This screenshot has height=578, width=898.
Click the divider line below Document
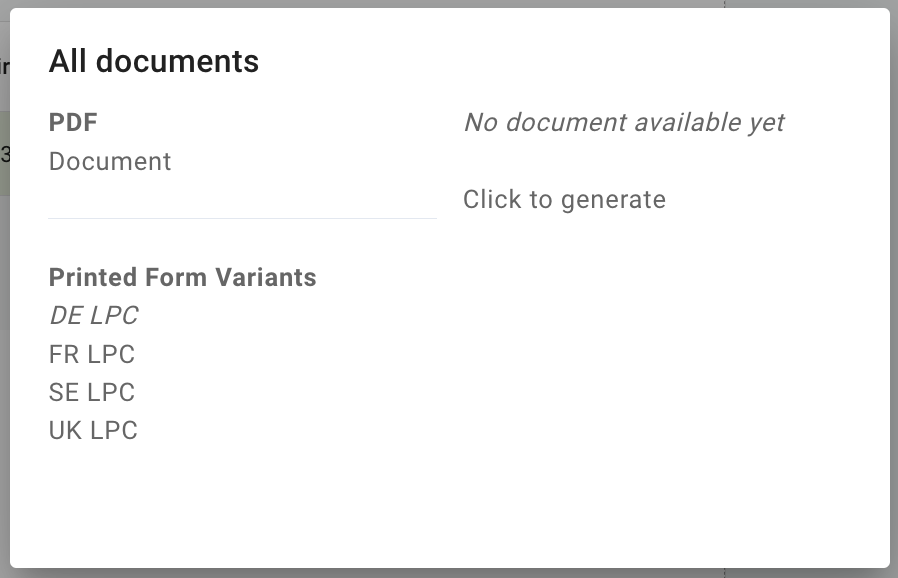click(x=242, y=218)
